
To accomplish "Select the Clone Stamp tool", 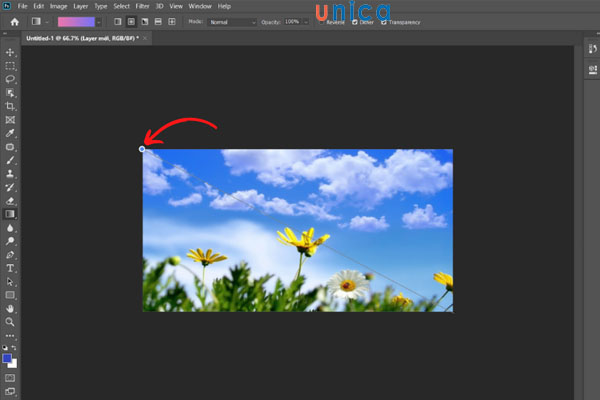I will coord(10,174).
